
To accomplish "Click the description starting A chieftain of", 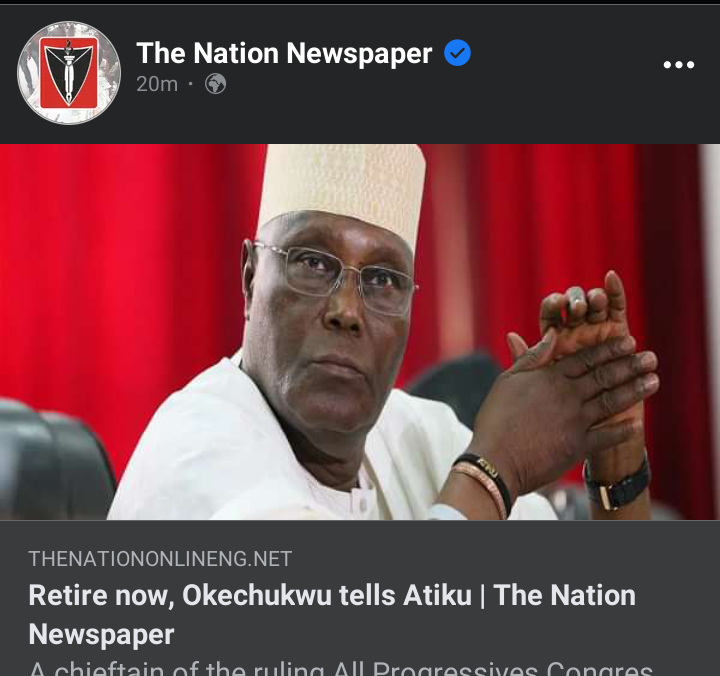I will [341, 668].
